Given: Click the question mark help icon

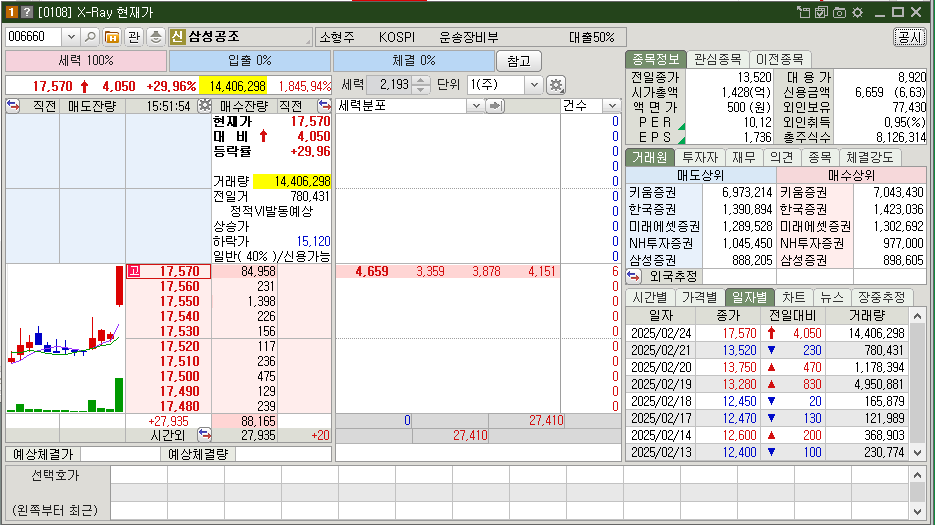Looking at the screenshot, I should click(26, 12).
